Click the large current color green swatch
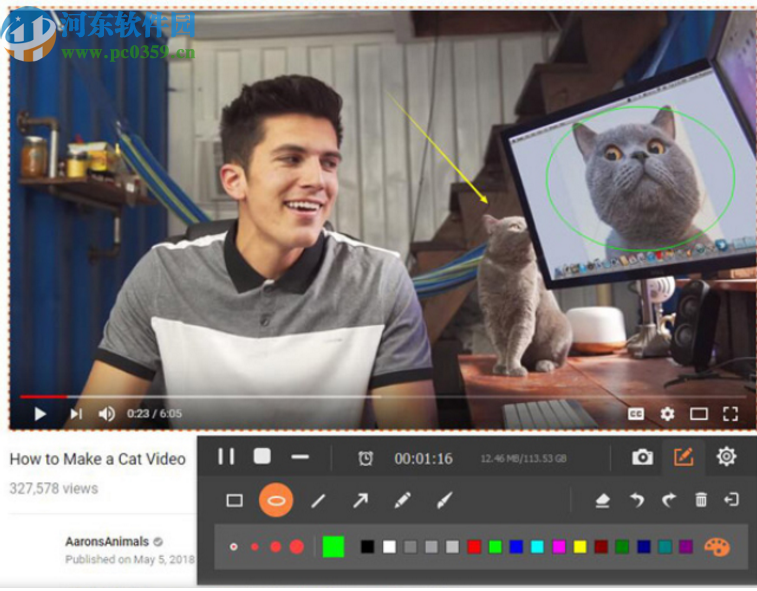The height and width of the screenshot is (591, 757). click(333, 547)
